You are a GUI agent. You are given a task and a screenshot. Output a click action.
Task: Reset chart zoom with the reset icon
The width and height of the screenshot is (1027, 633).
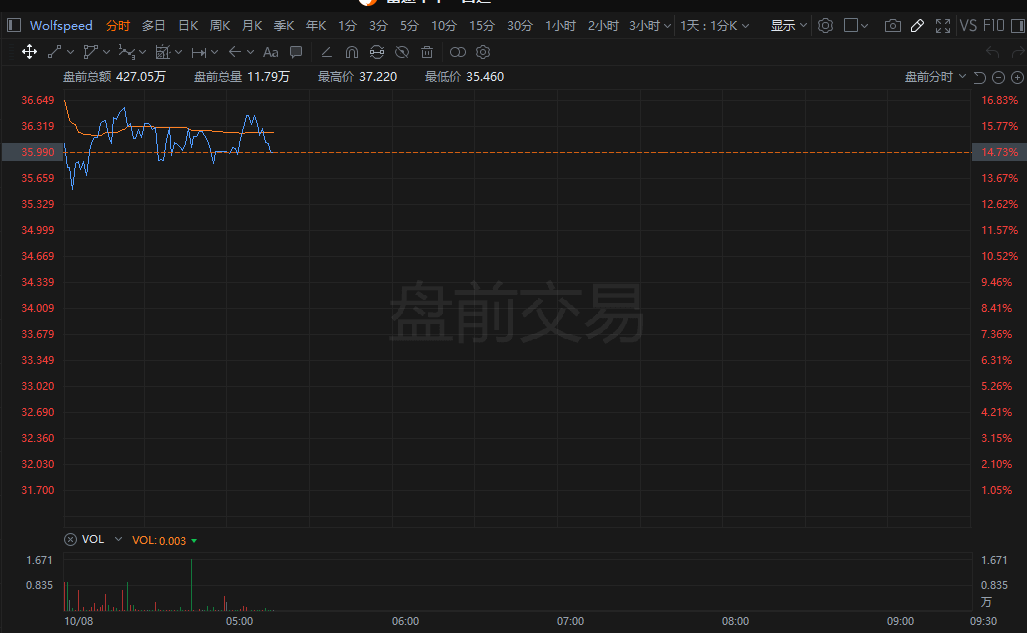click(979, 77)
